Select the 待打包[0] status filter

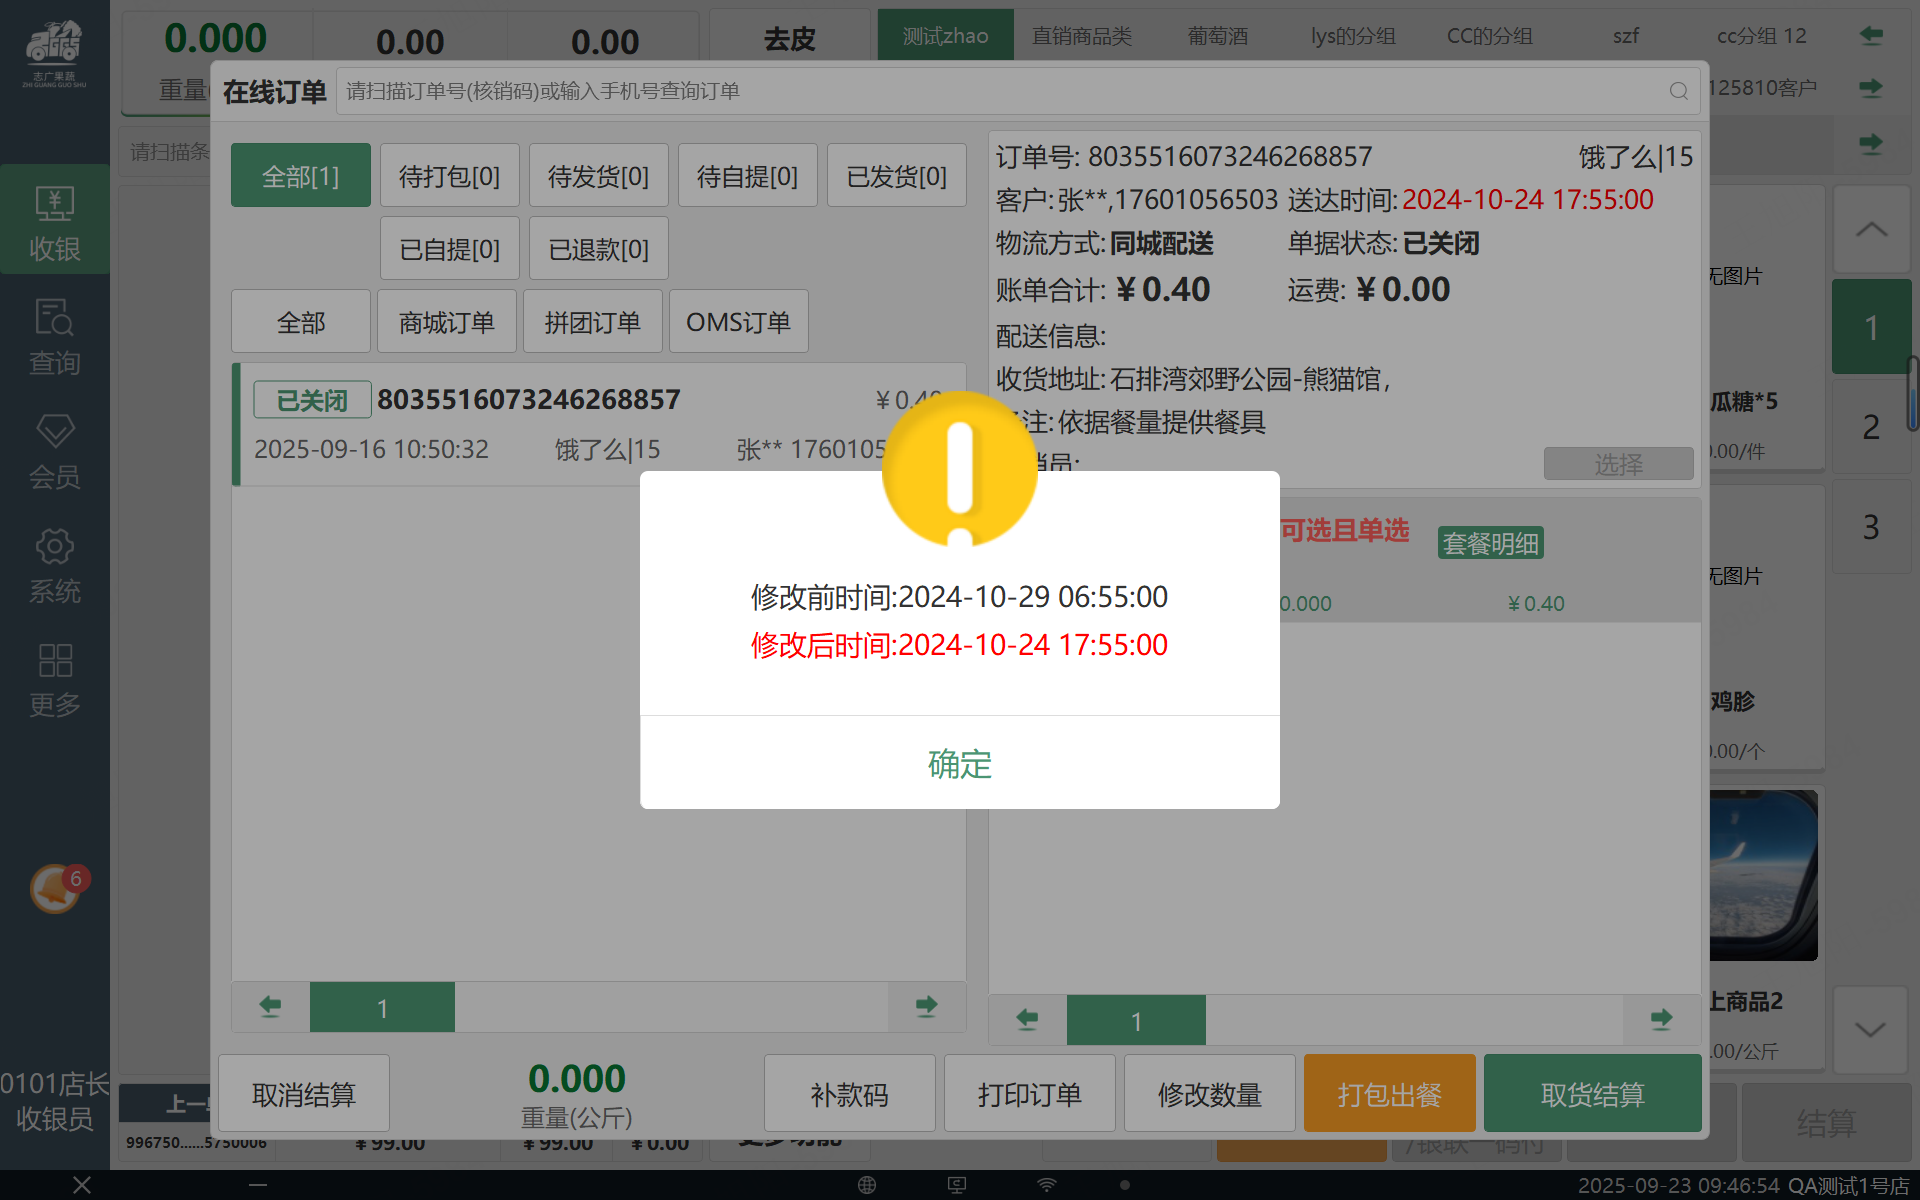tap(449, 176)
